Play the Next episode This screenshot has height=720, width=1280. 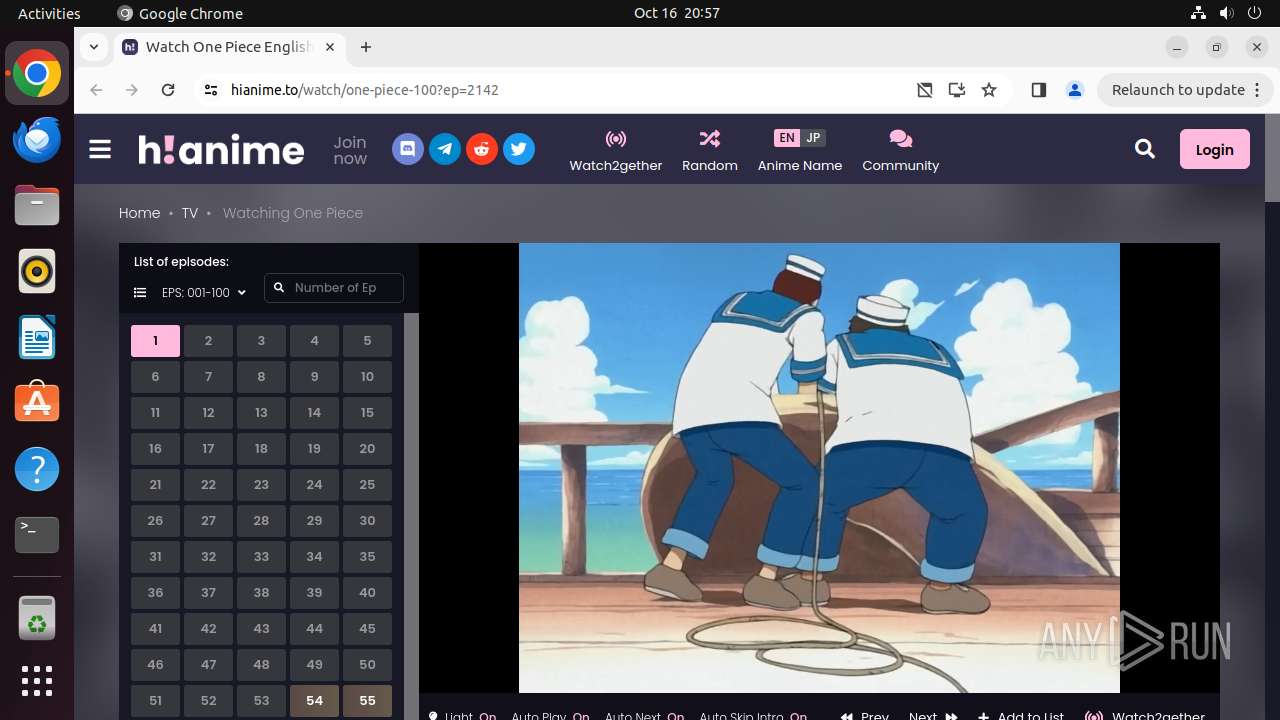click(x=933, y=715)
